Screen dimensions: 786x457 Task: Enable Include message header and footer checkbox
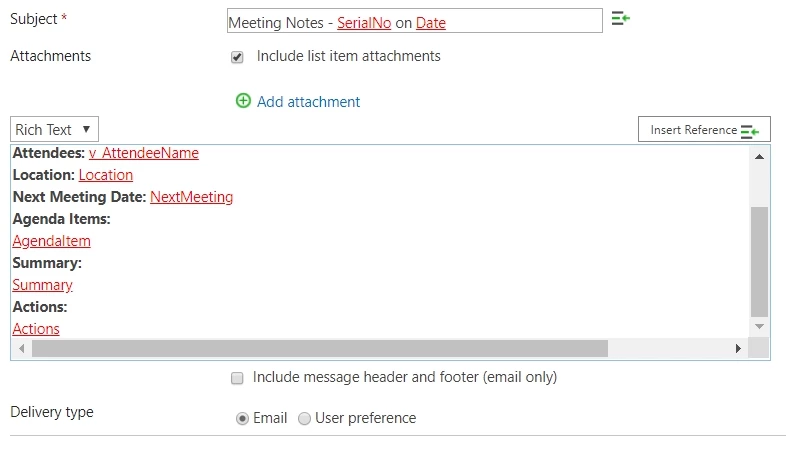click(x=237, y=378)
